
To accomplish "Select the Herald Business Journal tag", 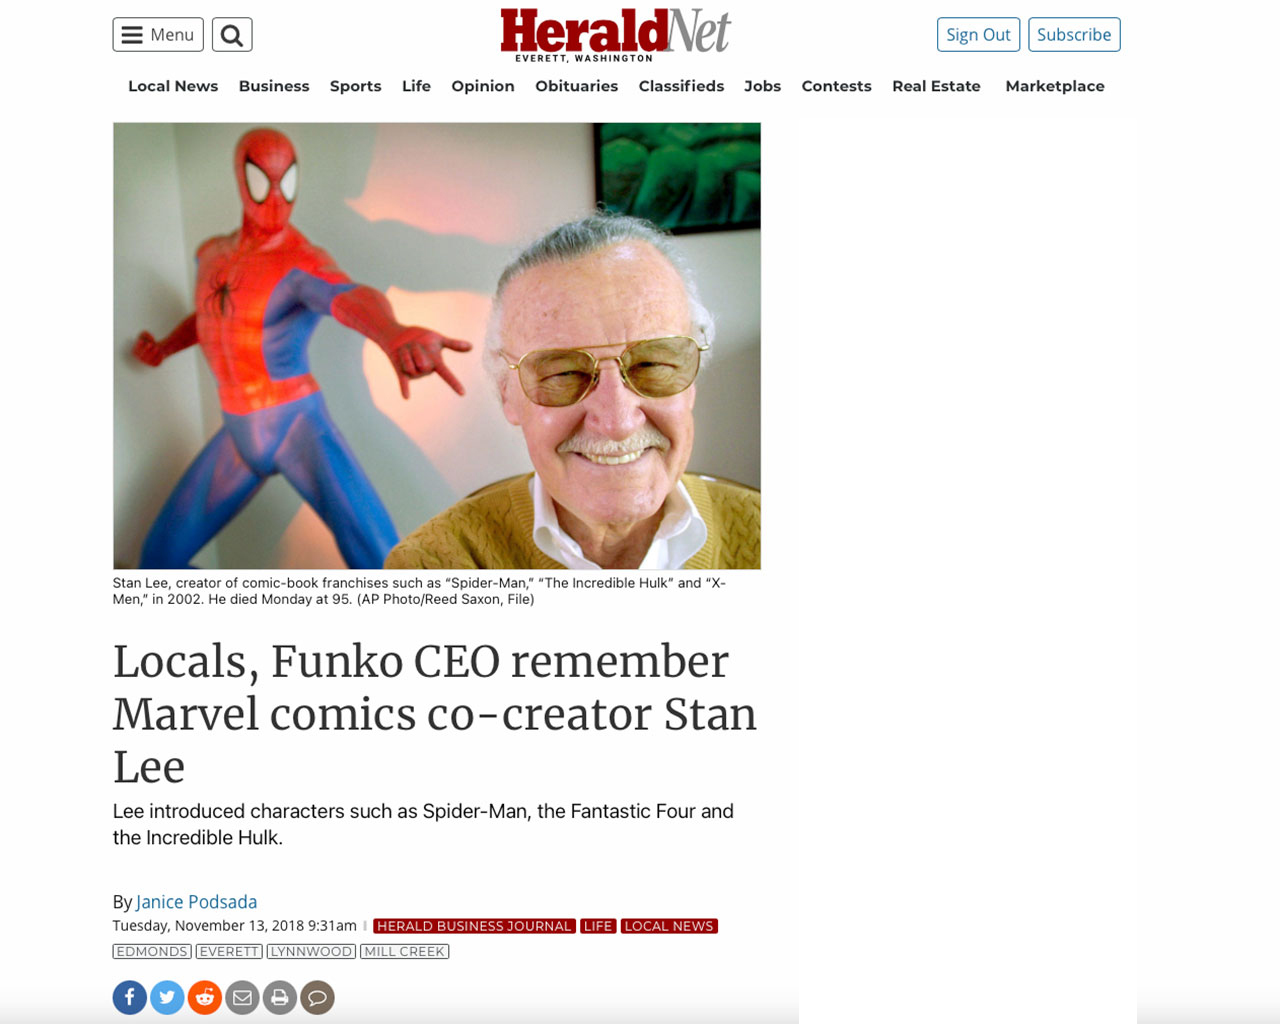I will [x=474, y=926].
